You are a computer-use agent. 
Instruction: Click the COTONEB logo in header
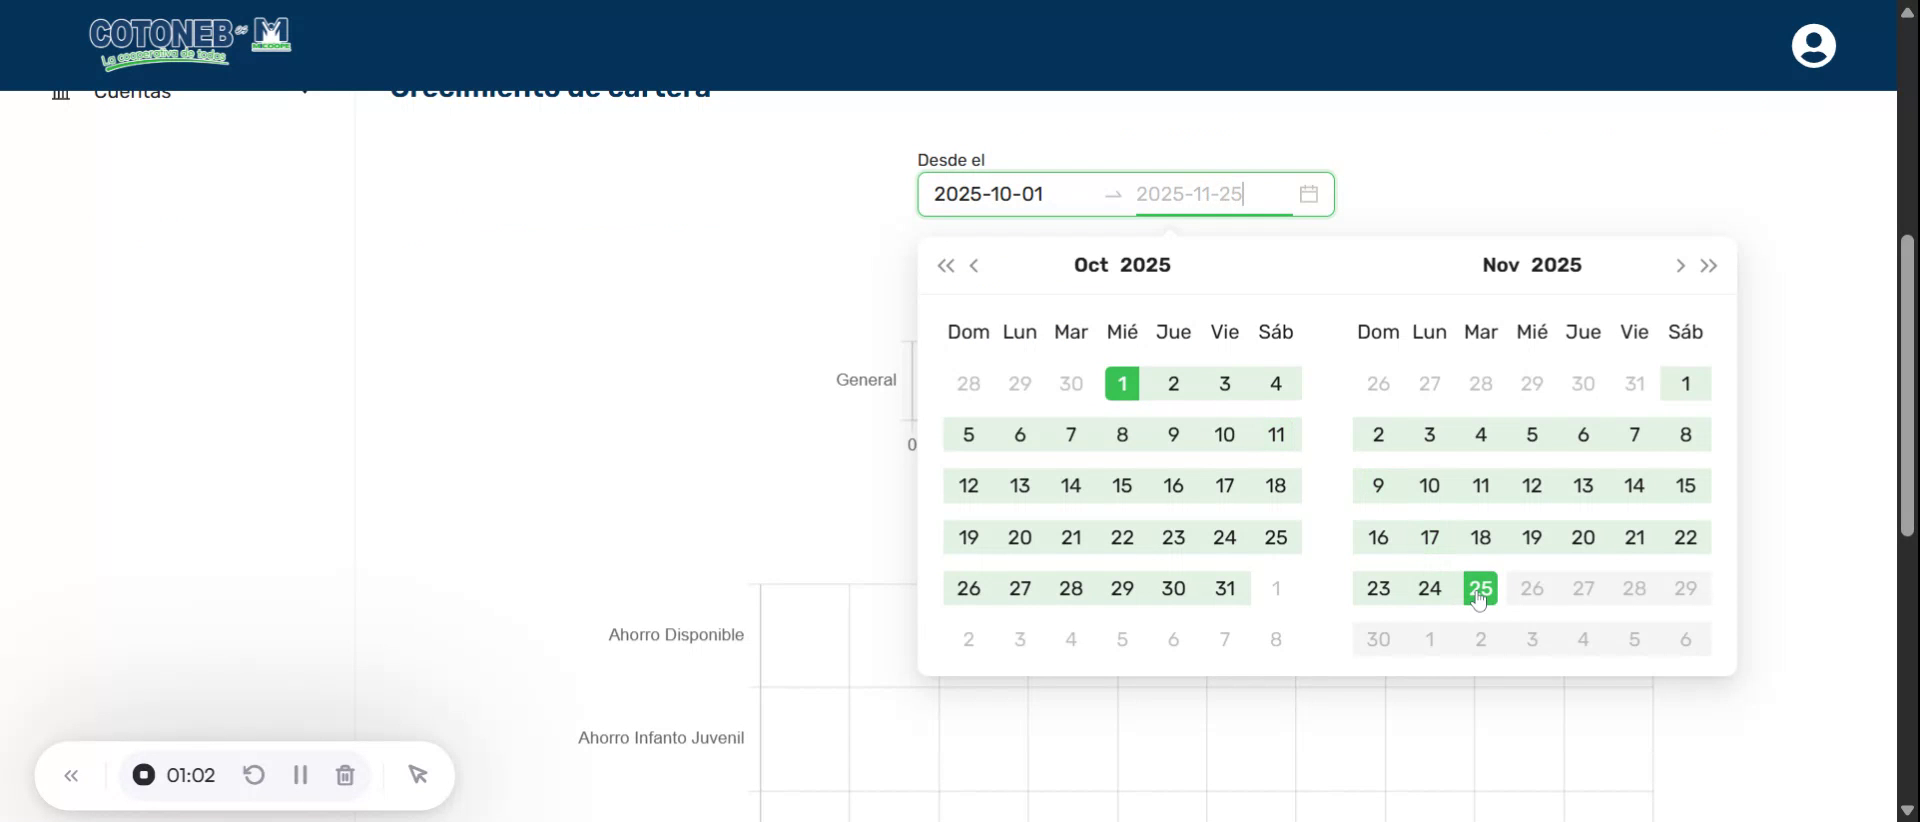pyautogui.click(x=190, y=44)
